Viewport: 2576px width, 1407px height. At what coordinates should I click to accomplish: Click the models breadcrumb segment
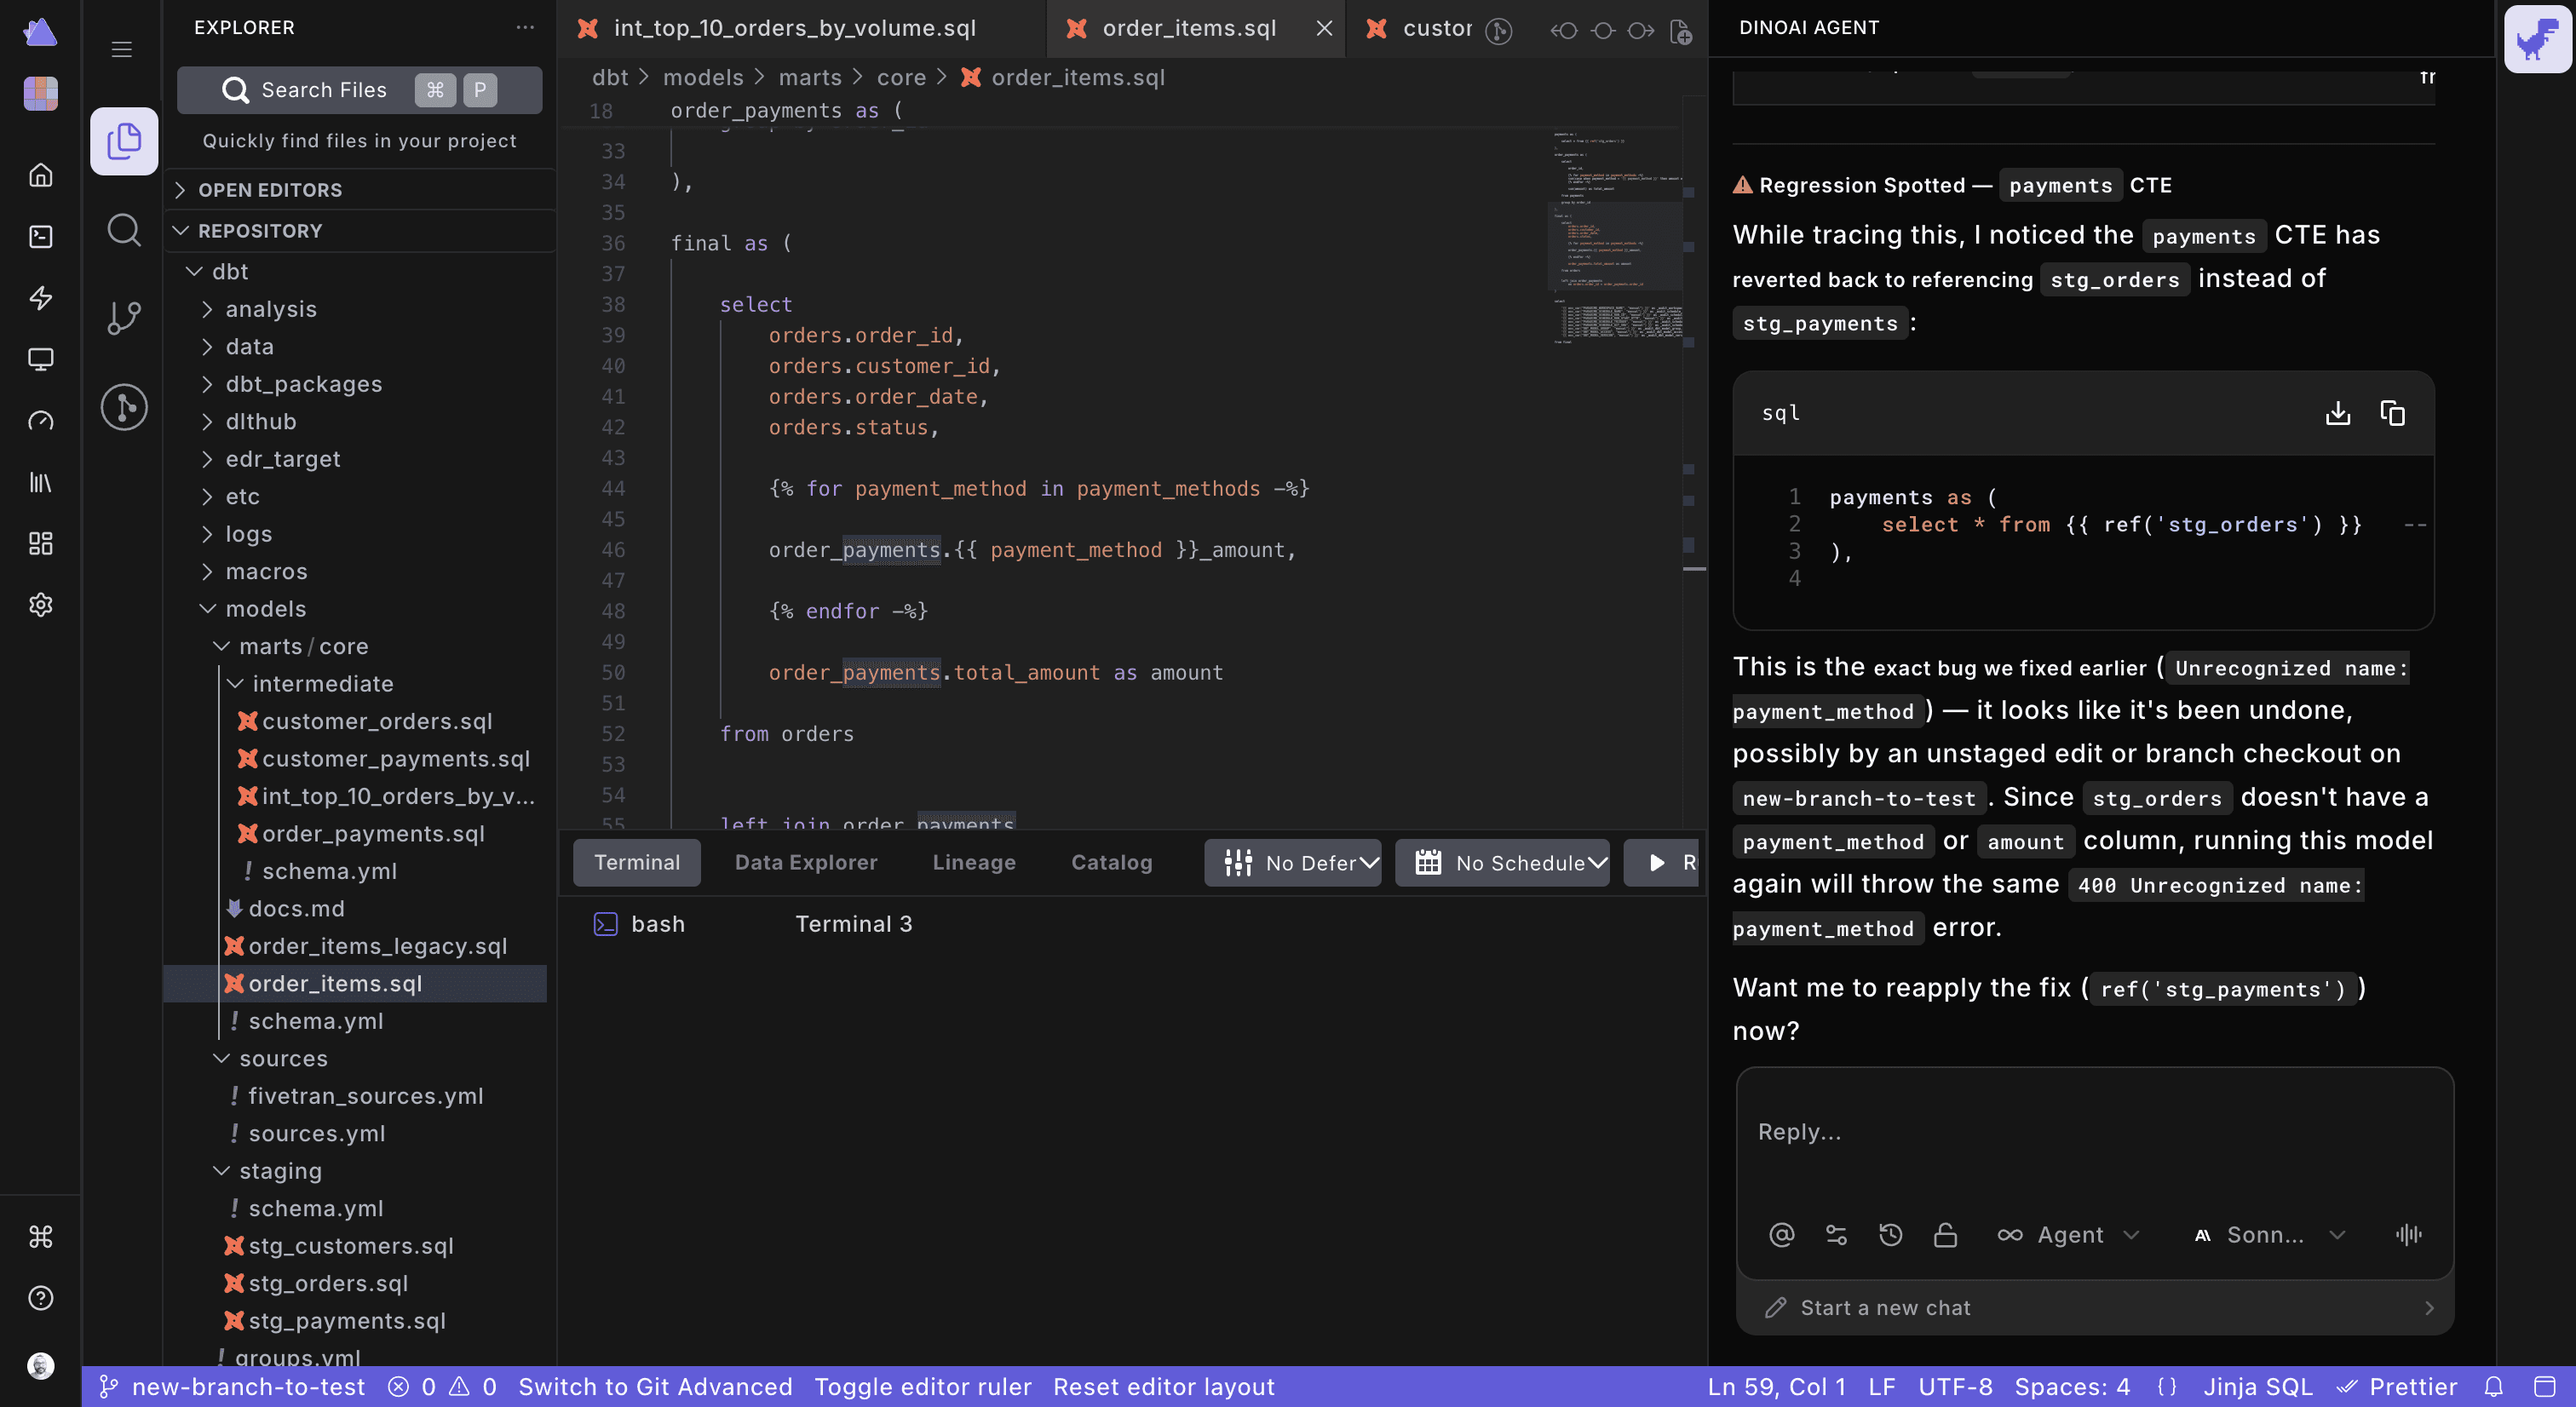click(x=703, y=77)
